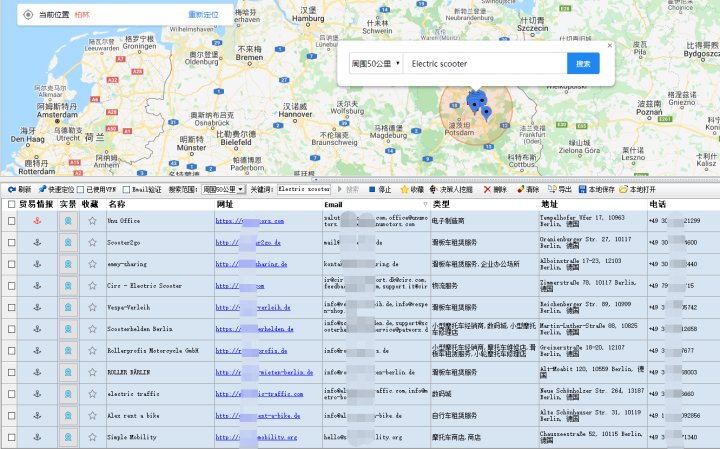This screenshot has height=449, width=720.
Task: Open street view icon for Unu Office
Action: pos(68,221)
